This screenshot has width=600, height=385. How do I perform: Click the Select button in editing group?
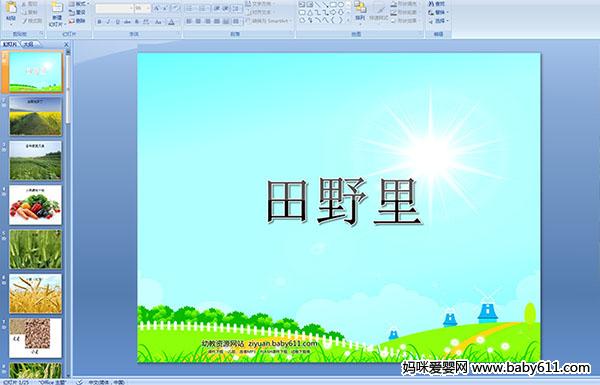point(437,21)
